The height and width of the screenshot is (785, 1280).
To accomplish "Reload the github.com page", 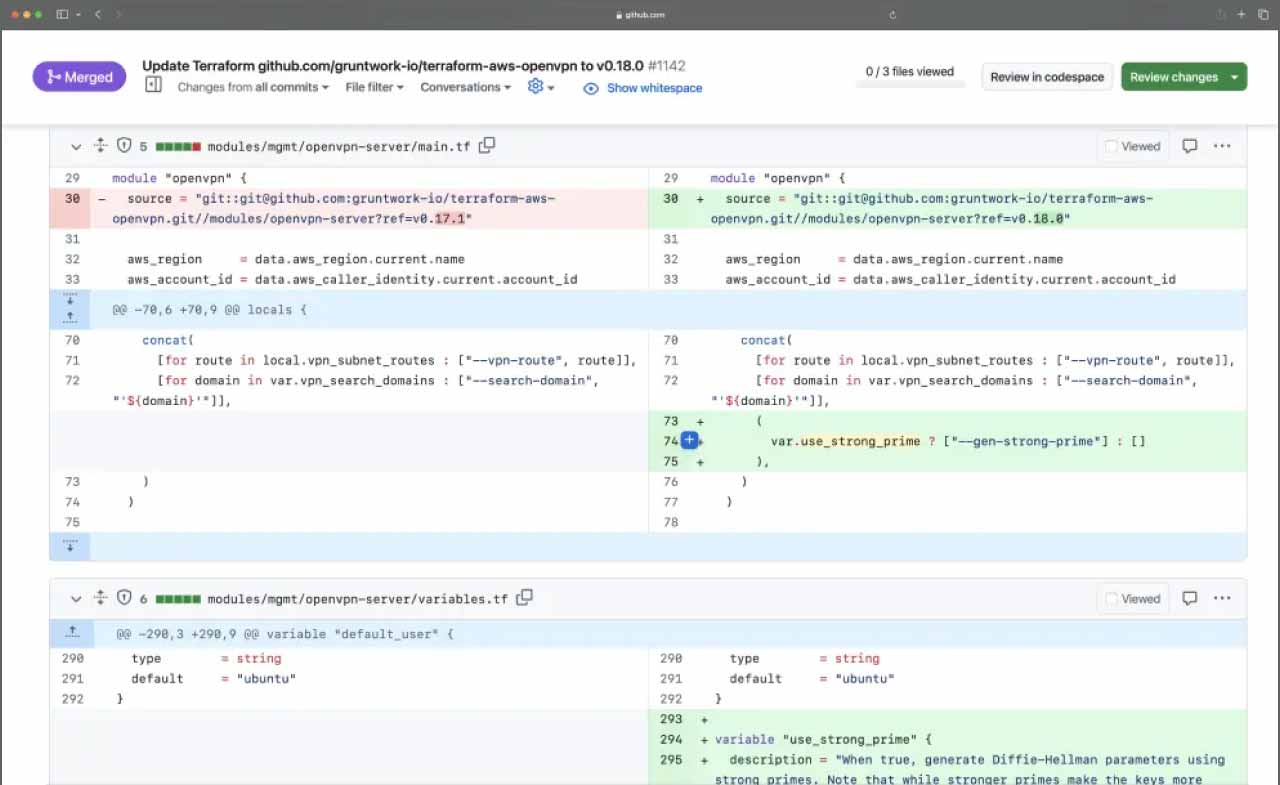I will [x=892, y=15].
